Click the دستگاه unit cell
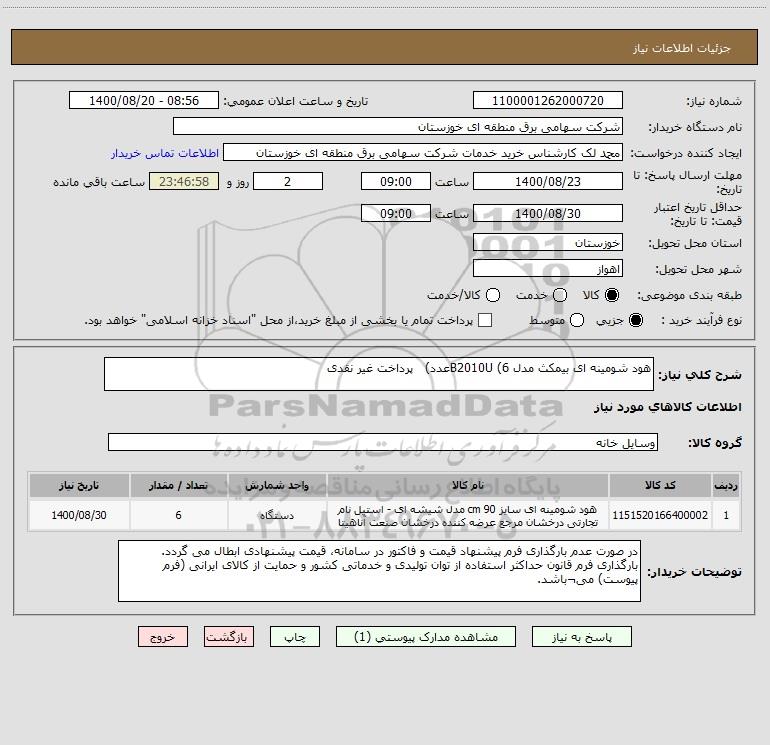Image resolution: width=770 pixels, height=745 pixels. (277, 515)
